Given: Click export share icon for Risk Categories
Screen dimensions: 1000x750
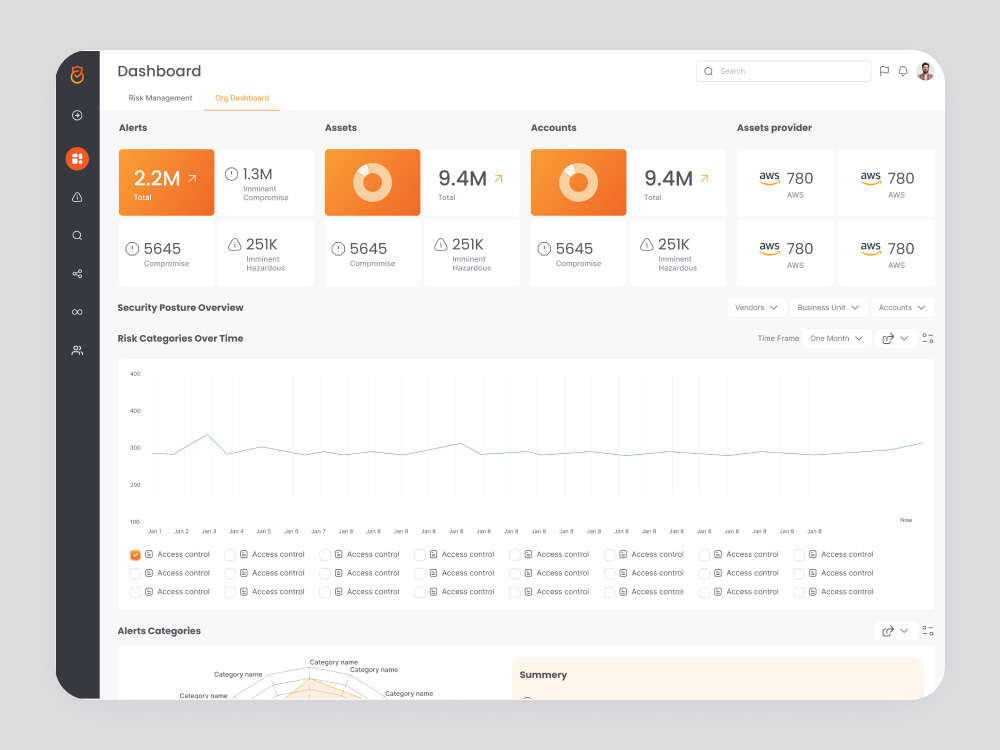Looking at the screenshot, I should point(888,339).
